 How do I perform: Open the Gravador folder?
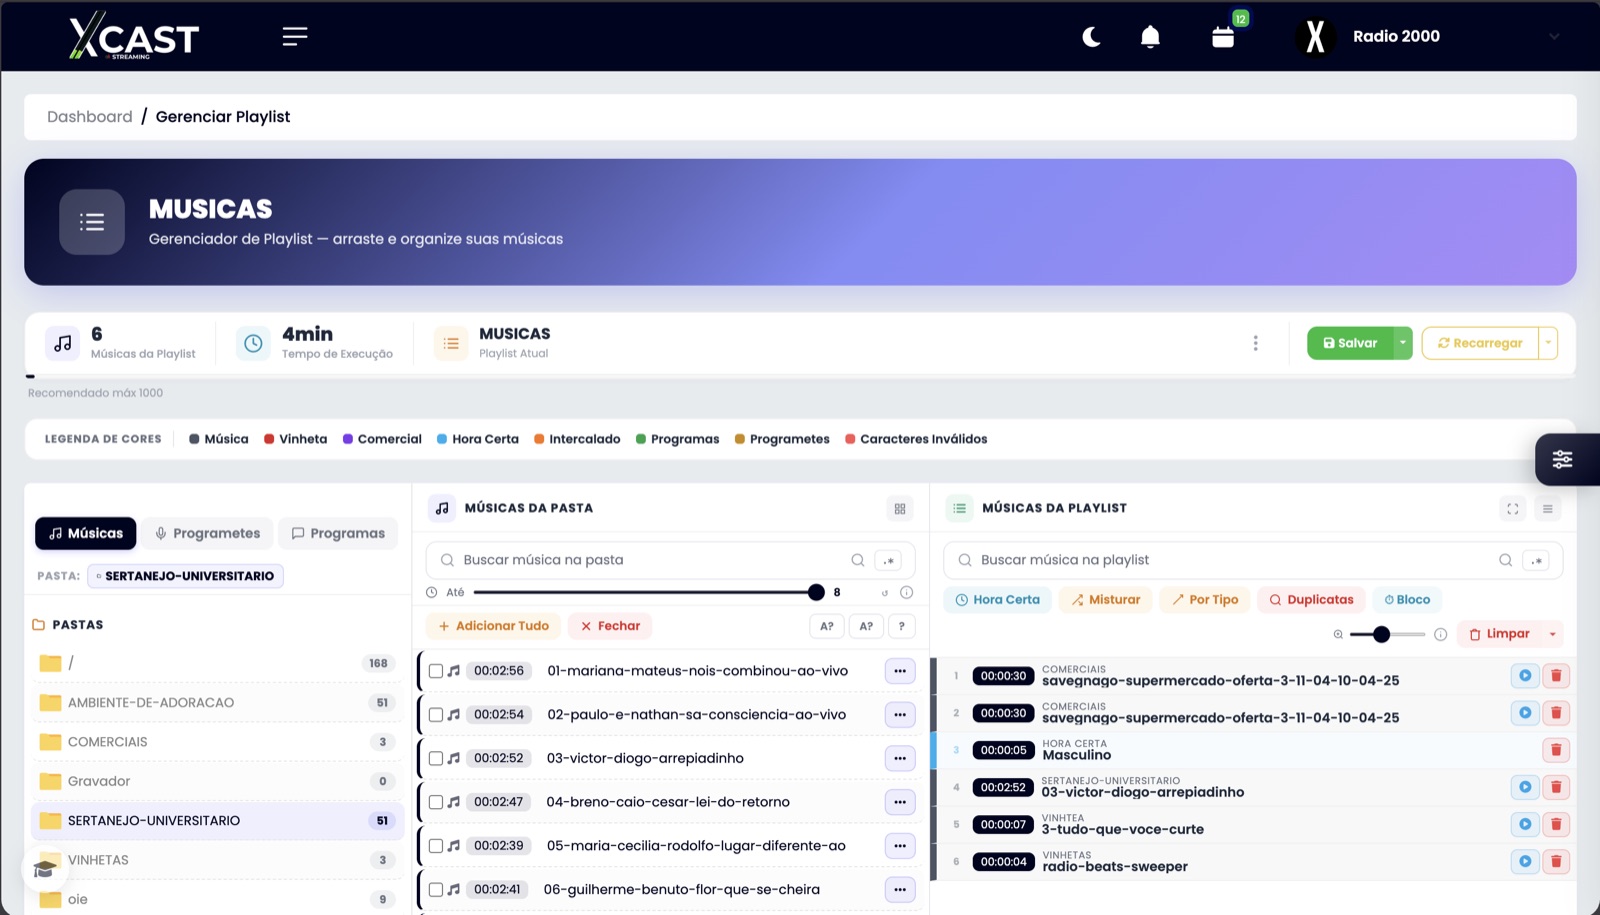pos(217,781)
